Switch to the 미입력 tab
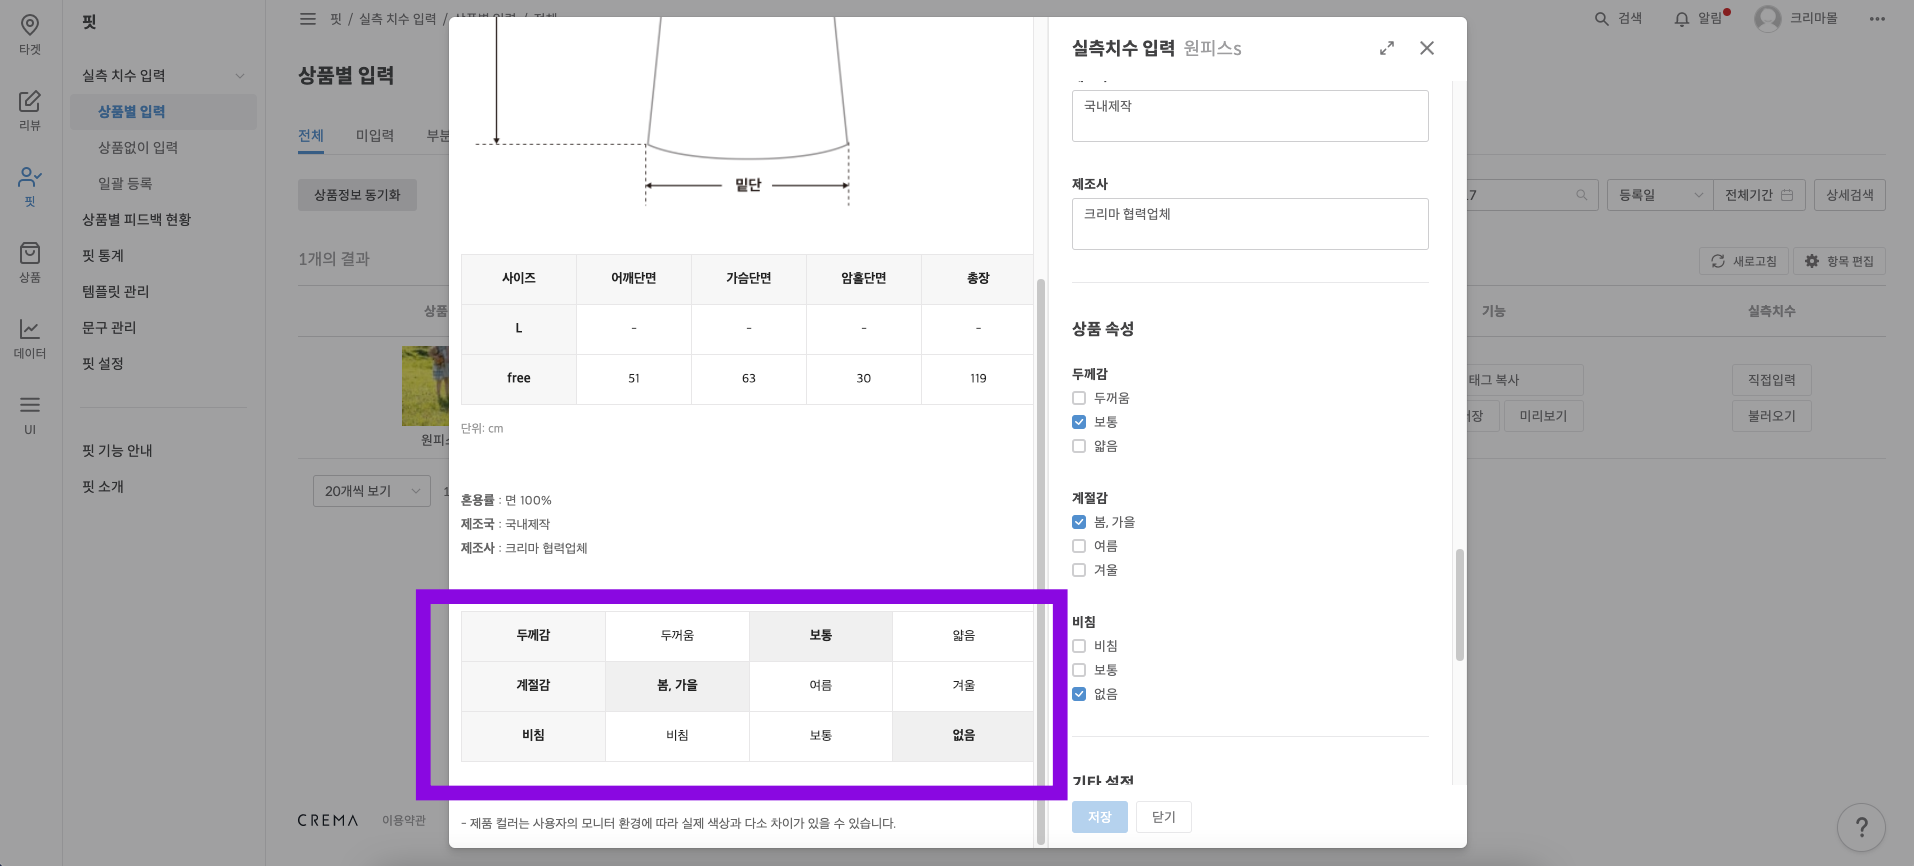 point(375,136)
